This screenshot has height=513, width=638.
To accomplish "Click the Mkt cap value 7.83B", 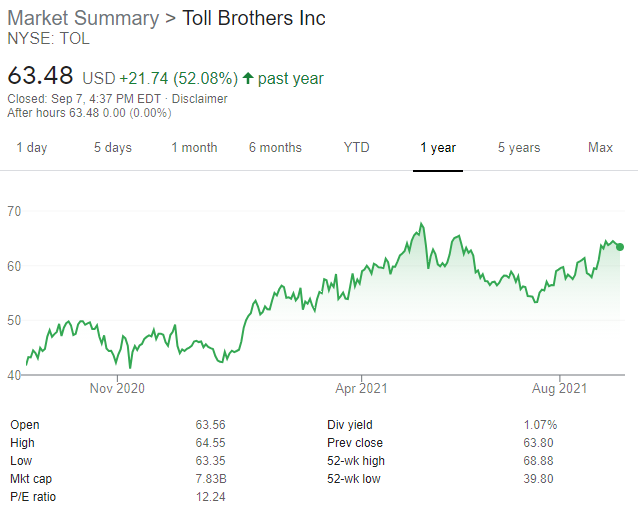I will coord(211,479).
